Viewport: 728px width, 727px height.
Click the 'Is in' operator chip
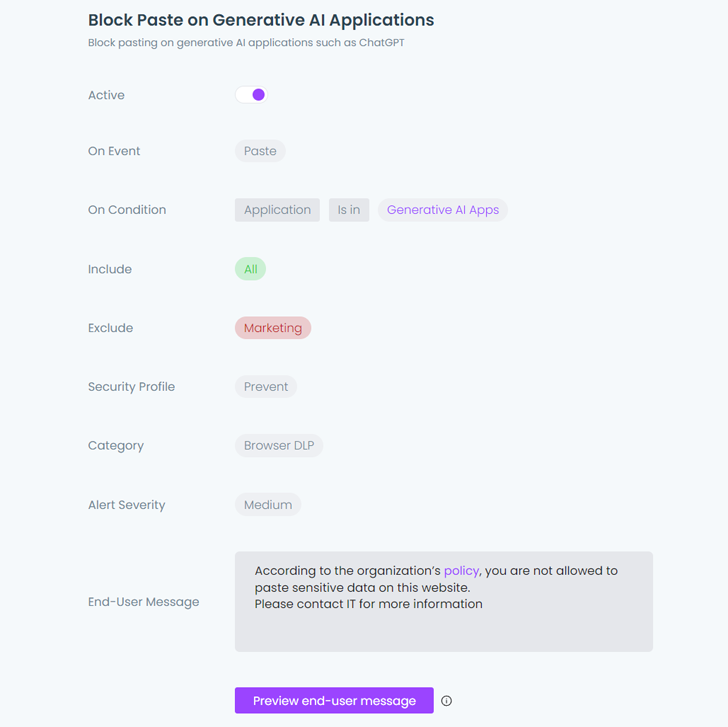pyautogui.click(x=349, y=210)
